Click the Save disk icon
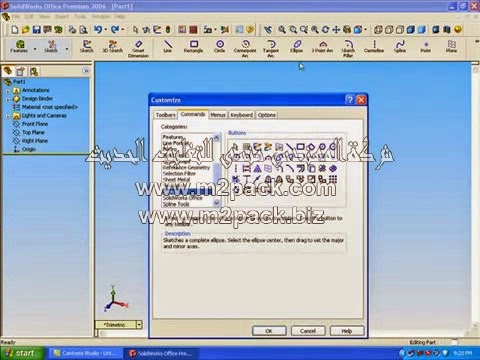Screen dimensions: 480x360 [36, 30]
